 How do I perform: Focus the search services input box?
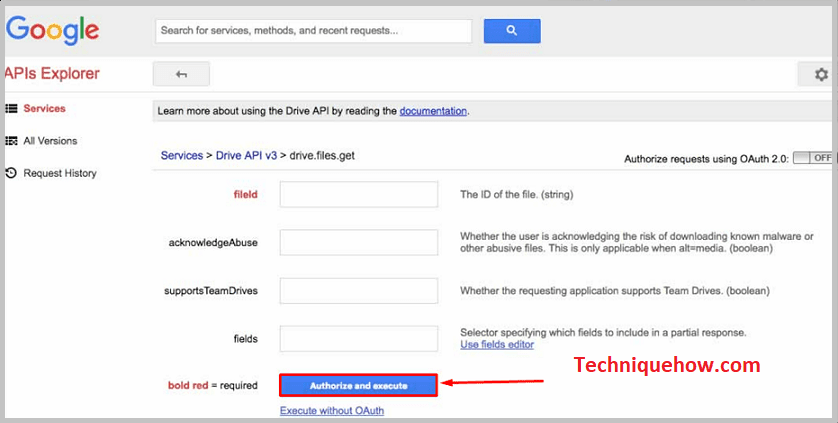314,31
